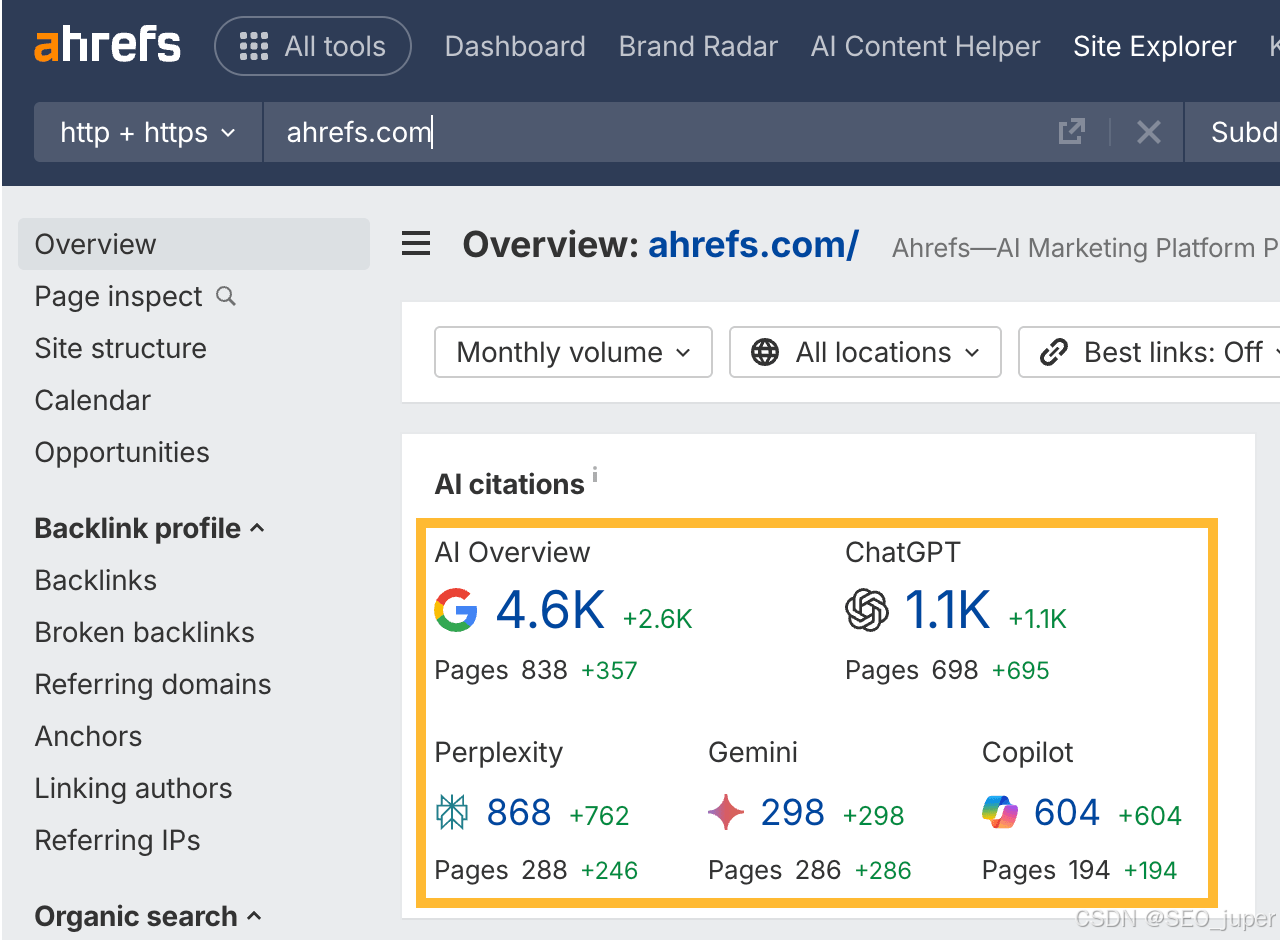The height and width of the screenshot is (940, 1280).
Task: Click the Ahrefs logo
Action: [x=108, y=46]
